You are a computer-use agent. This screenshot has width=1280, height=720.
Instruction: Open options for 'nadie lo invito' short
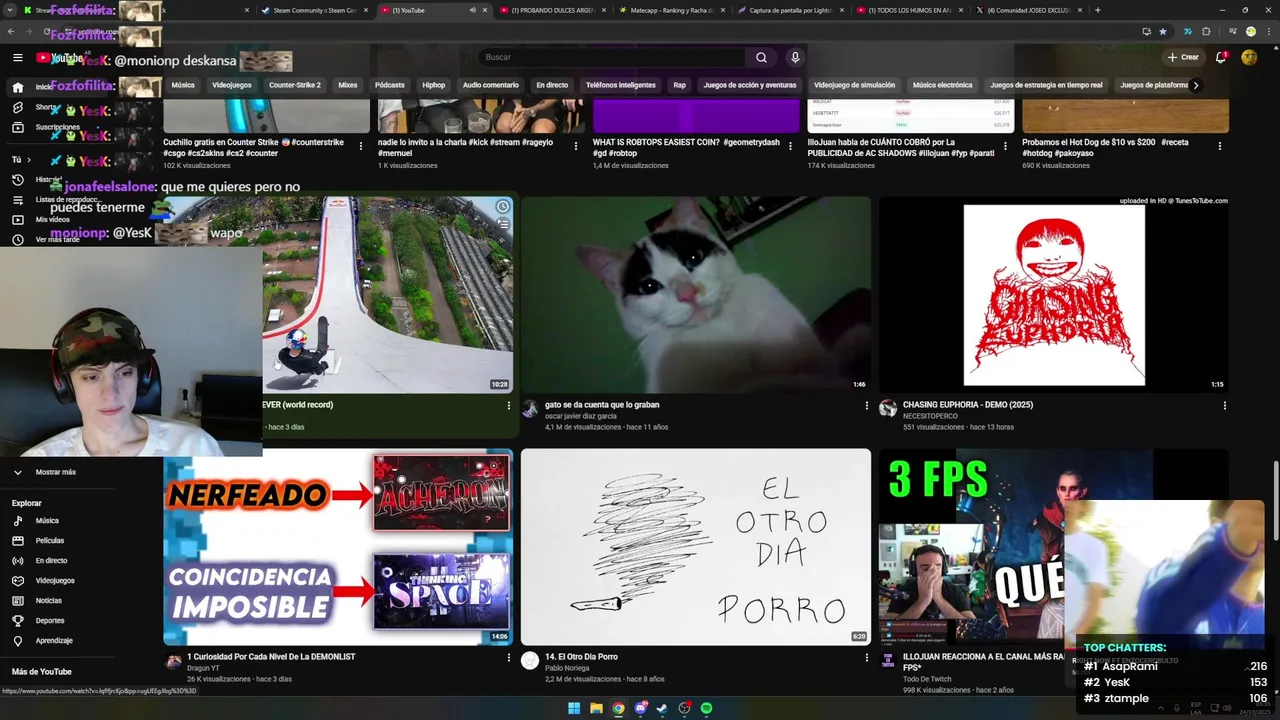[575, 145]
